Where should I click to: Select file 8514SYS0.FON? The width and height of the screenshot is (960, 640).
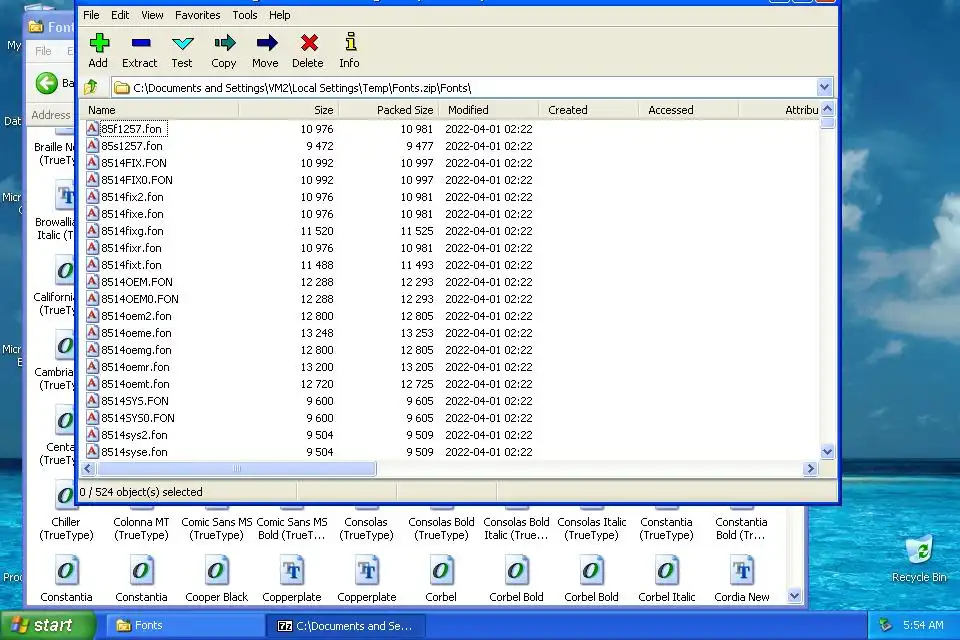138,418
